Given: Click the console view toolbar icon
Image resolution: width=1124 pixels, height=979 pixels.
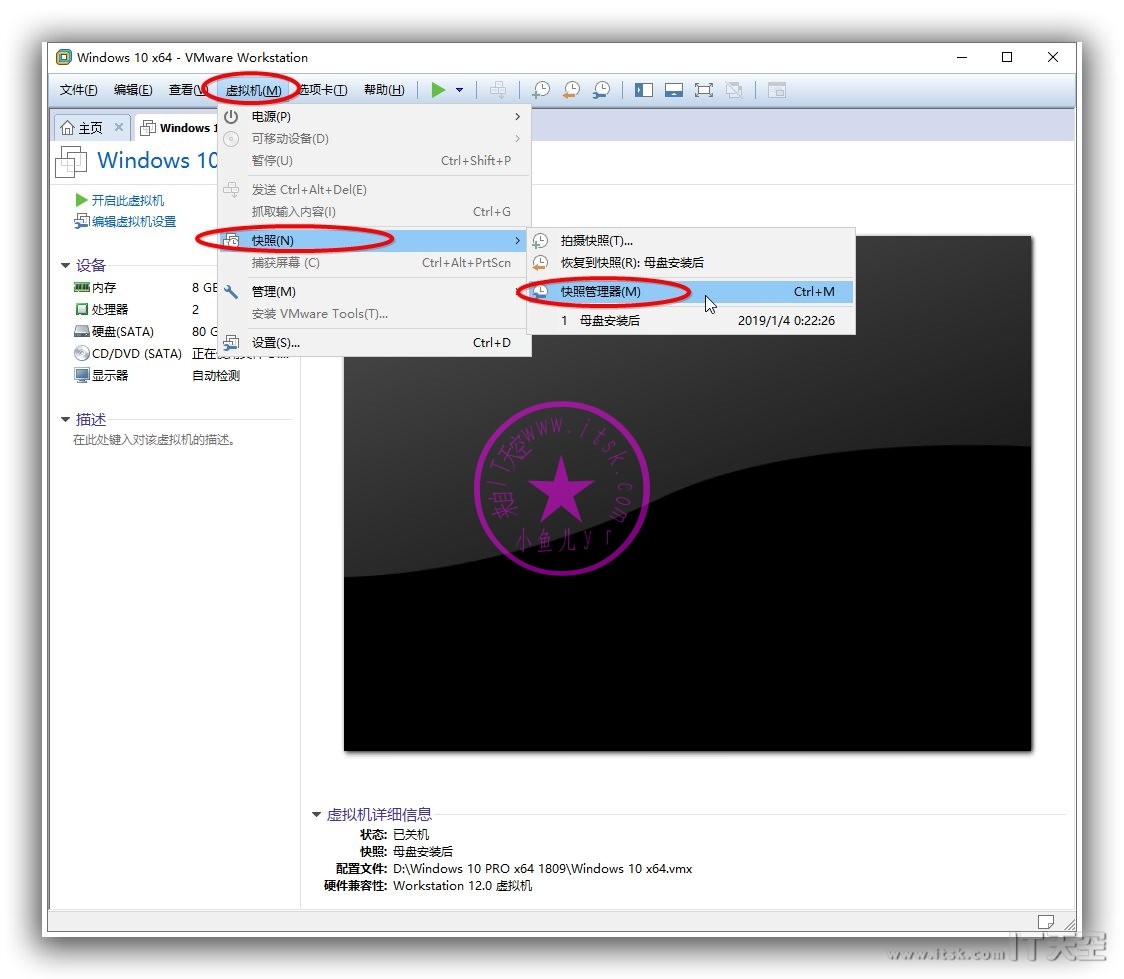Looking at the screenshot, I should click(x=777, y=90).
